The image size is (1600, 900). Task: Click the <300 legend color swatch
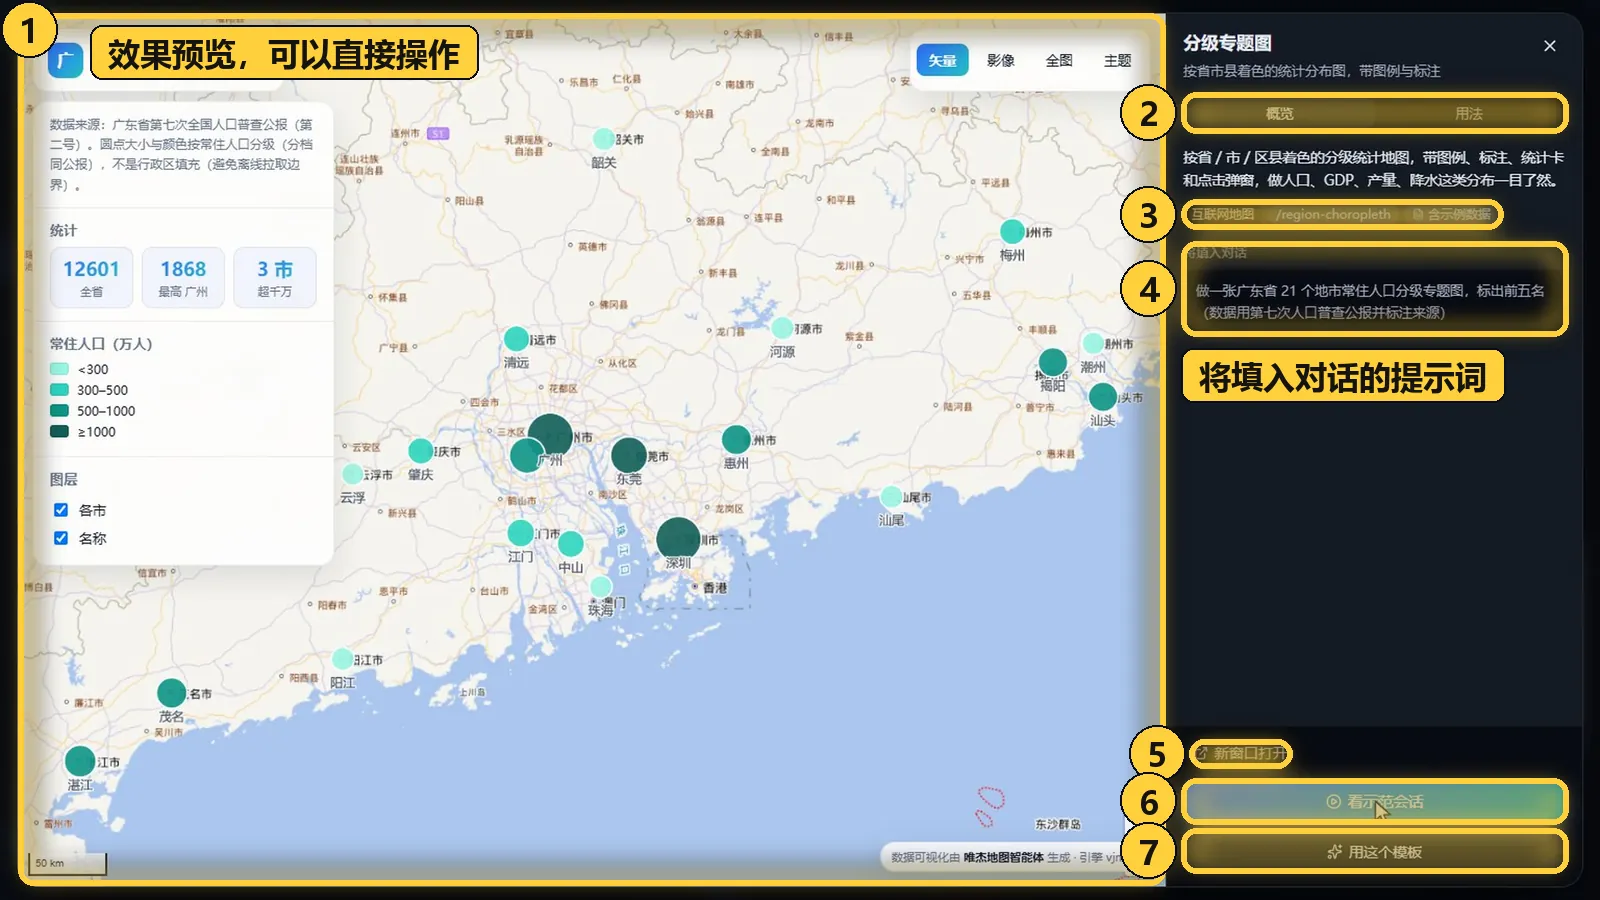(59, 369)
